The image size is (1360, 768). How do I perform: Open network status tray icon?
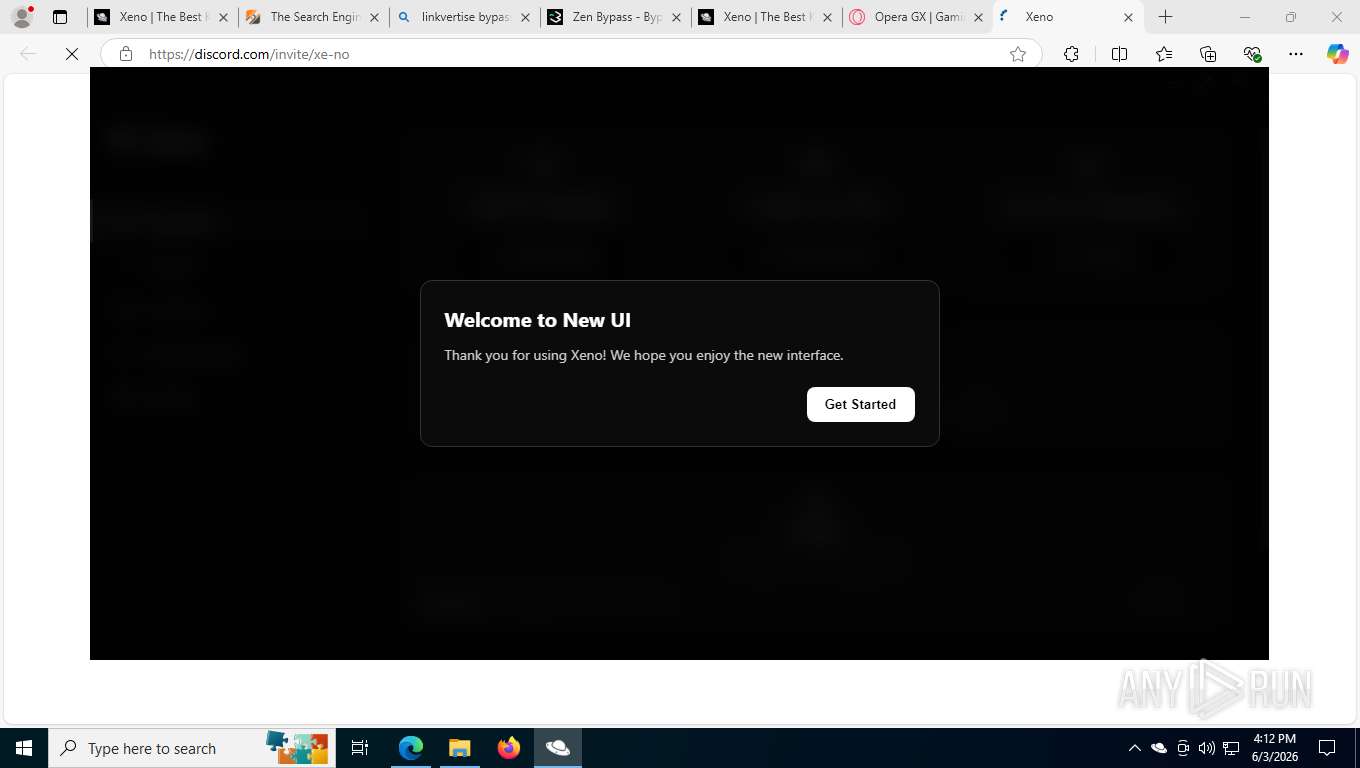1231,748
